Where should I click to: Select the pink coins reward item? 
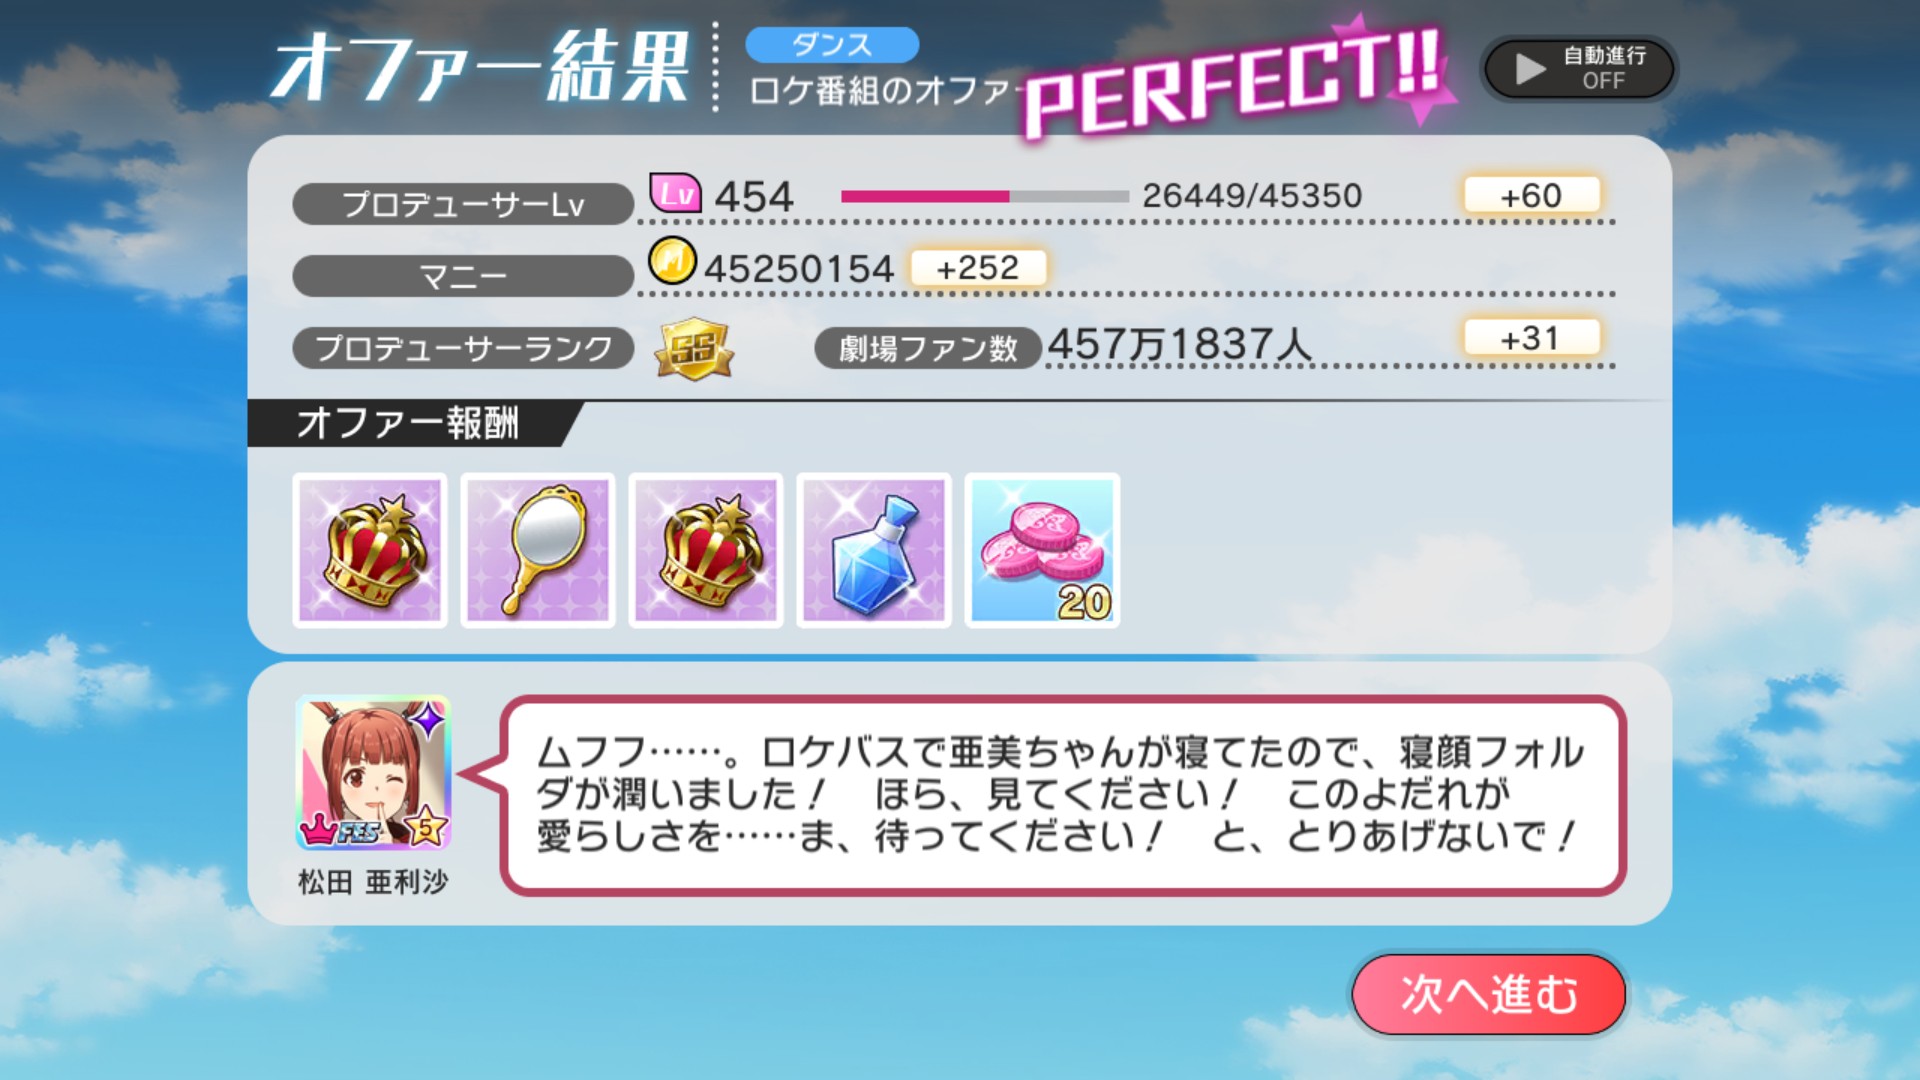pos(1042,550)
